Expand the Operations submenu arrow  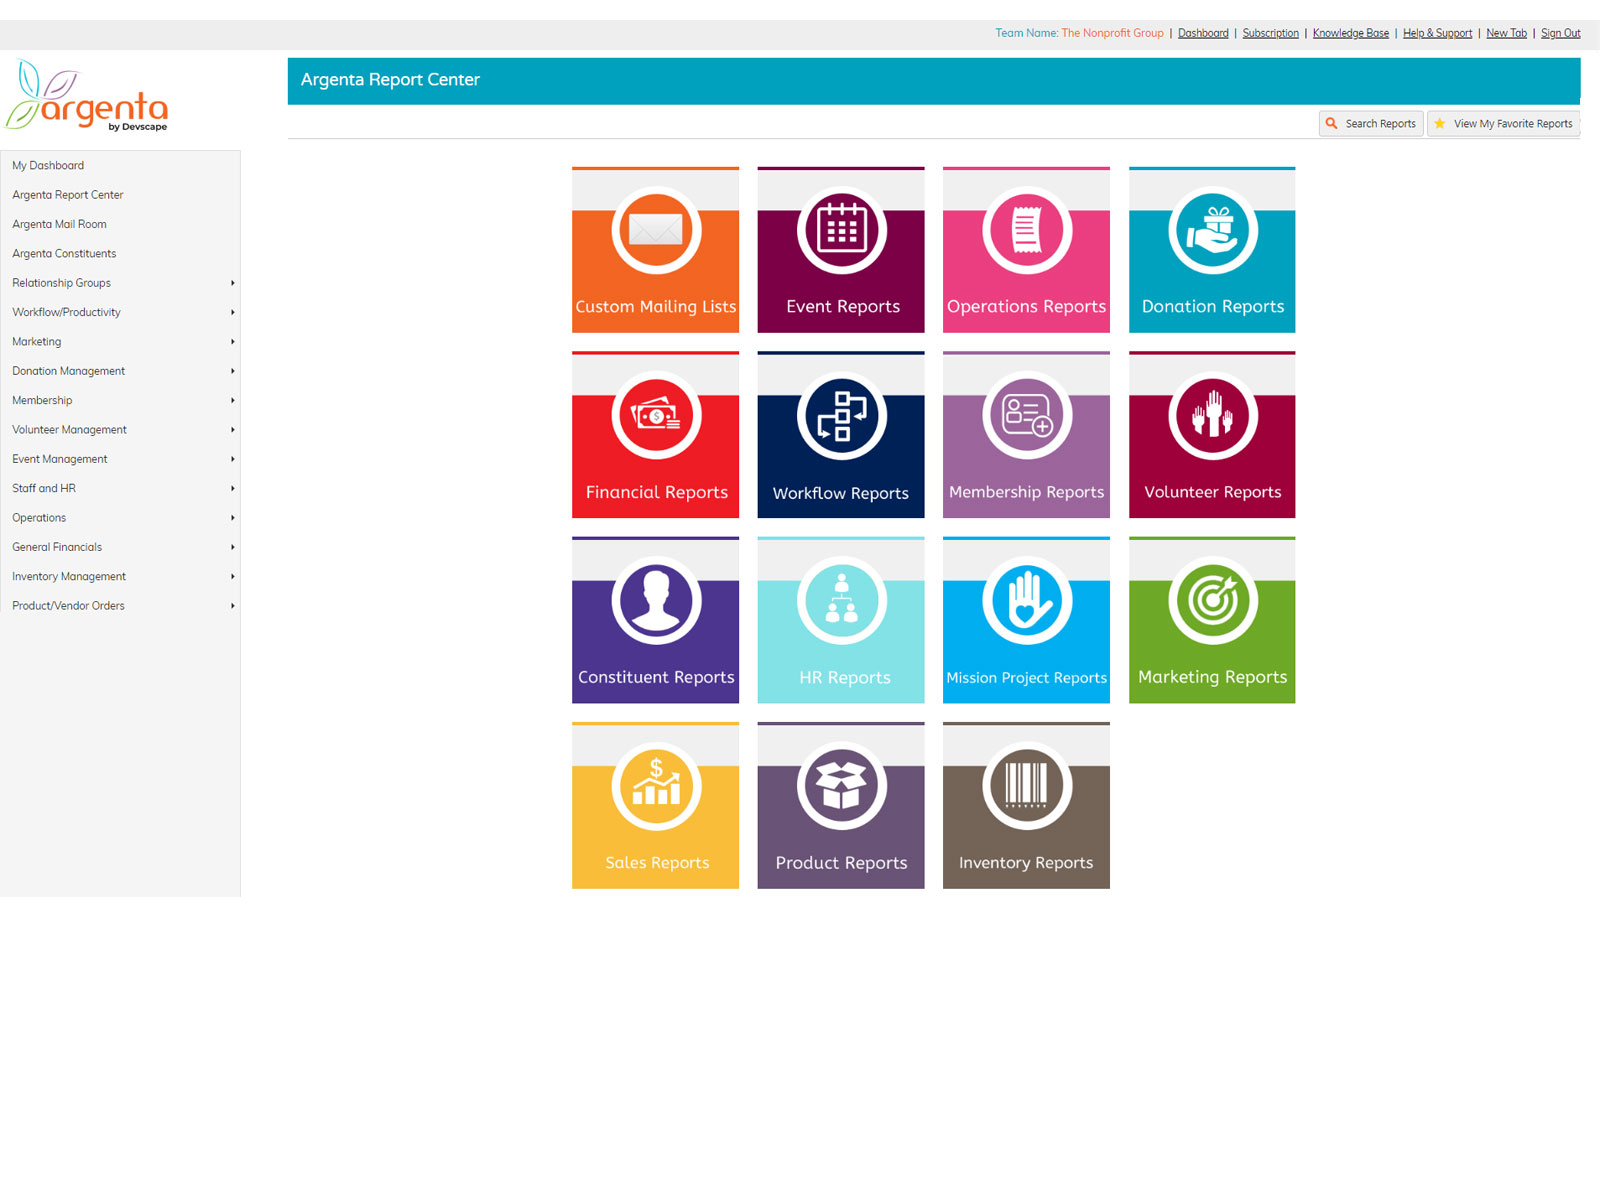pos(233,518)
